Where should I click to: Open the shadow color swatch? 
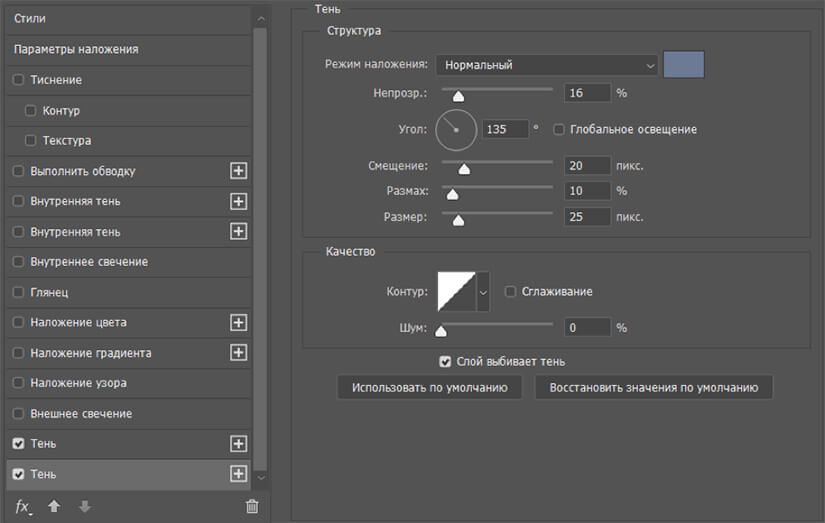(x=683, y=65)
